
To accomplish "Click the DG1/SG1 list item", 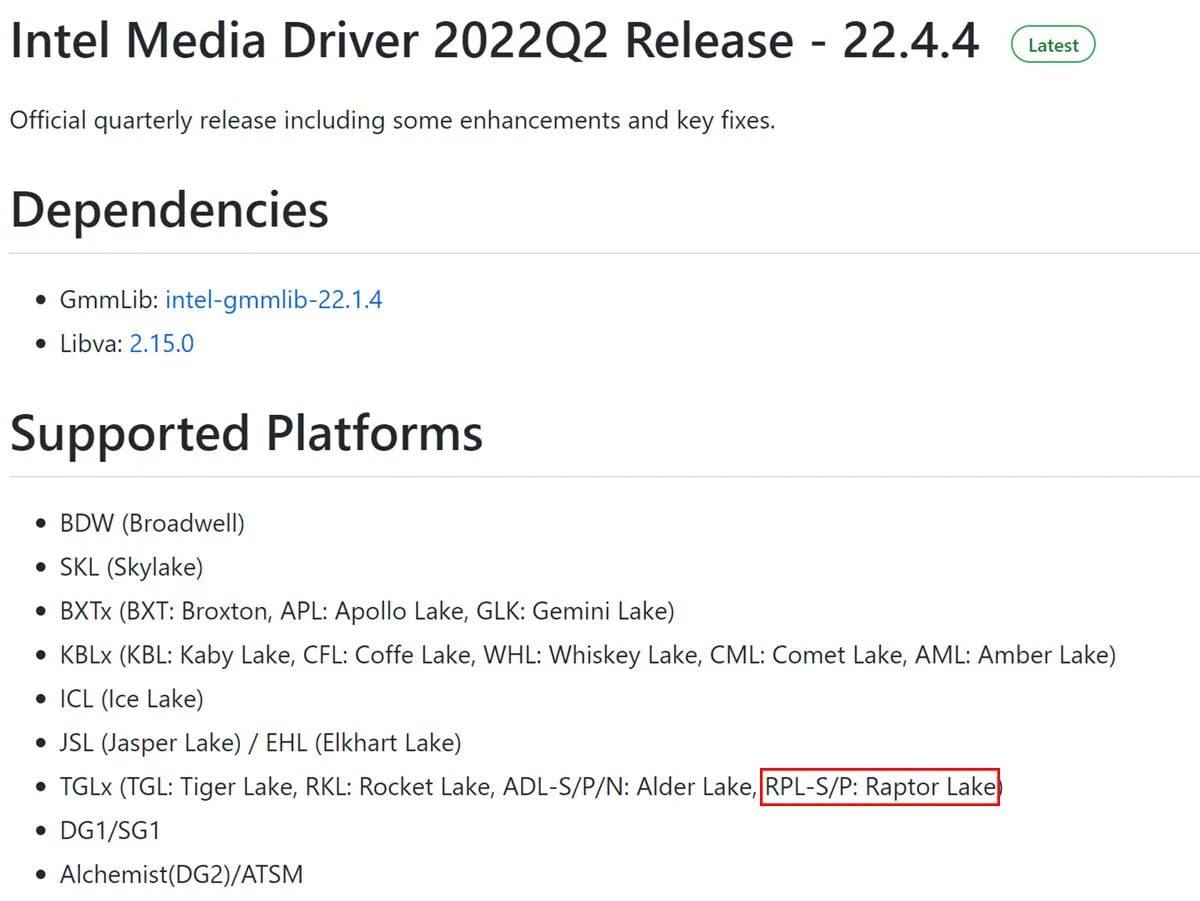I will coord(110,831).
